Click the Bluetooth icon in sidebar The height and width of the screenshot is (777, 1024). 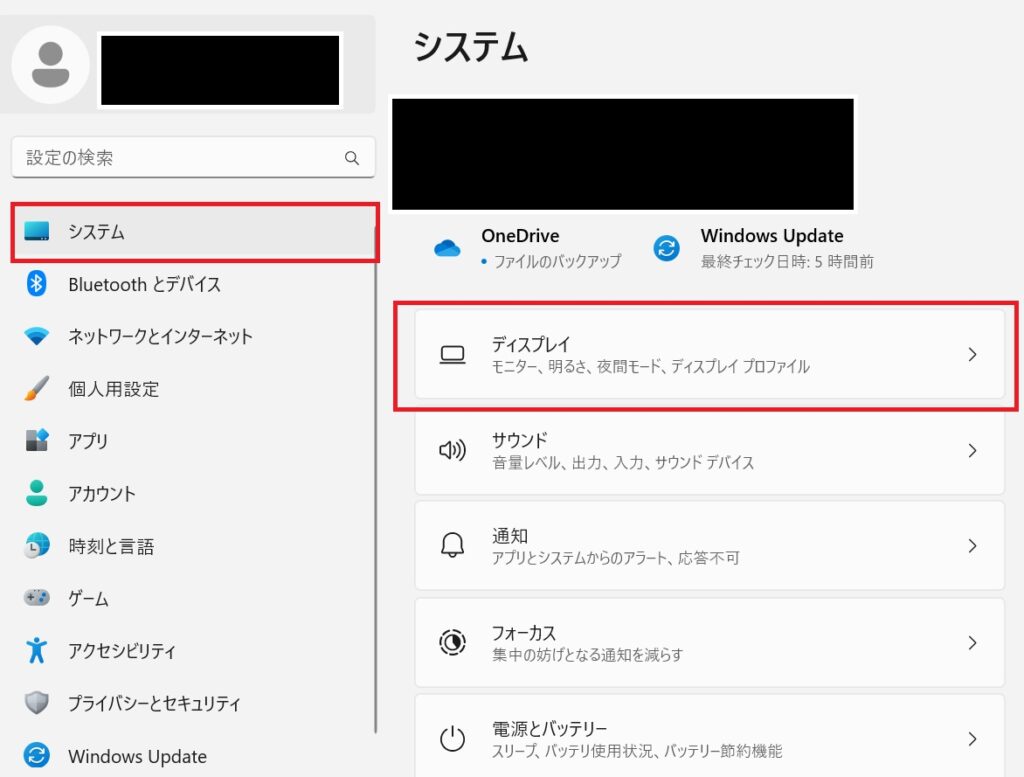(x=37, y=284)
